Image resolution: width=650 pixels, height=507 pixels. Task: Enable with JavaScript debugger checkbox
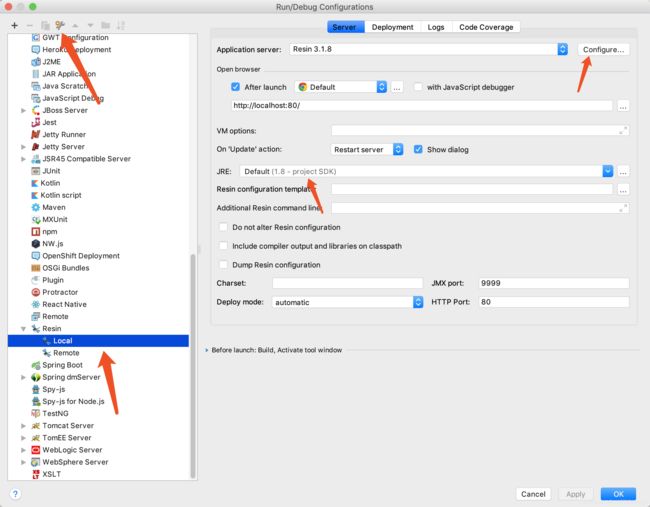click(418, 87)
